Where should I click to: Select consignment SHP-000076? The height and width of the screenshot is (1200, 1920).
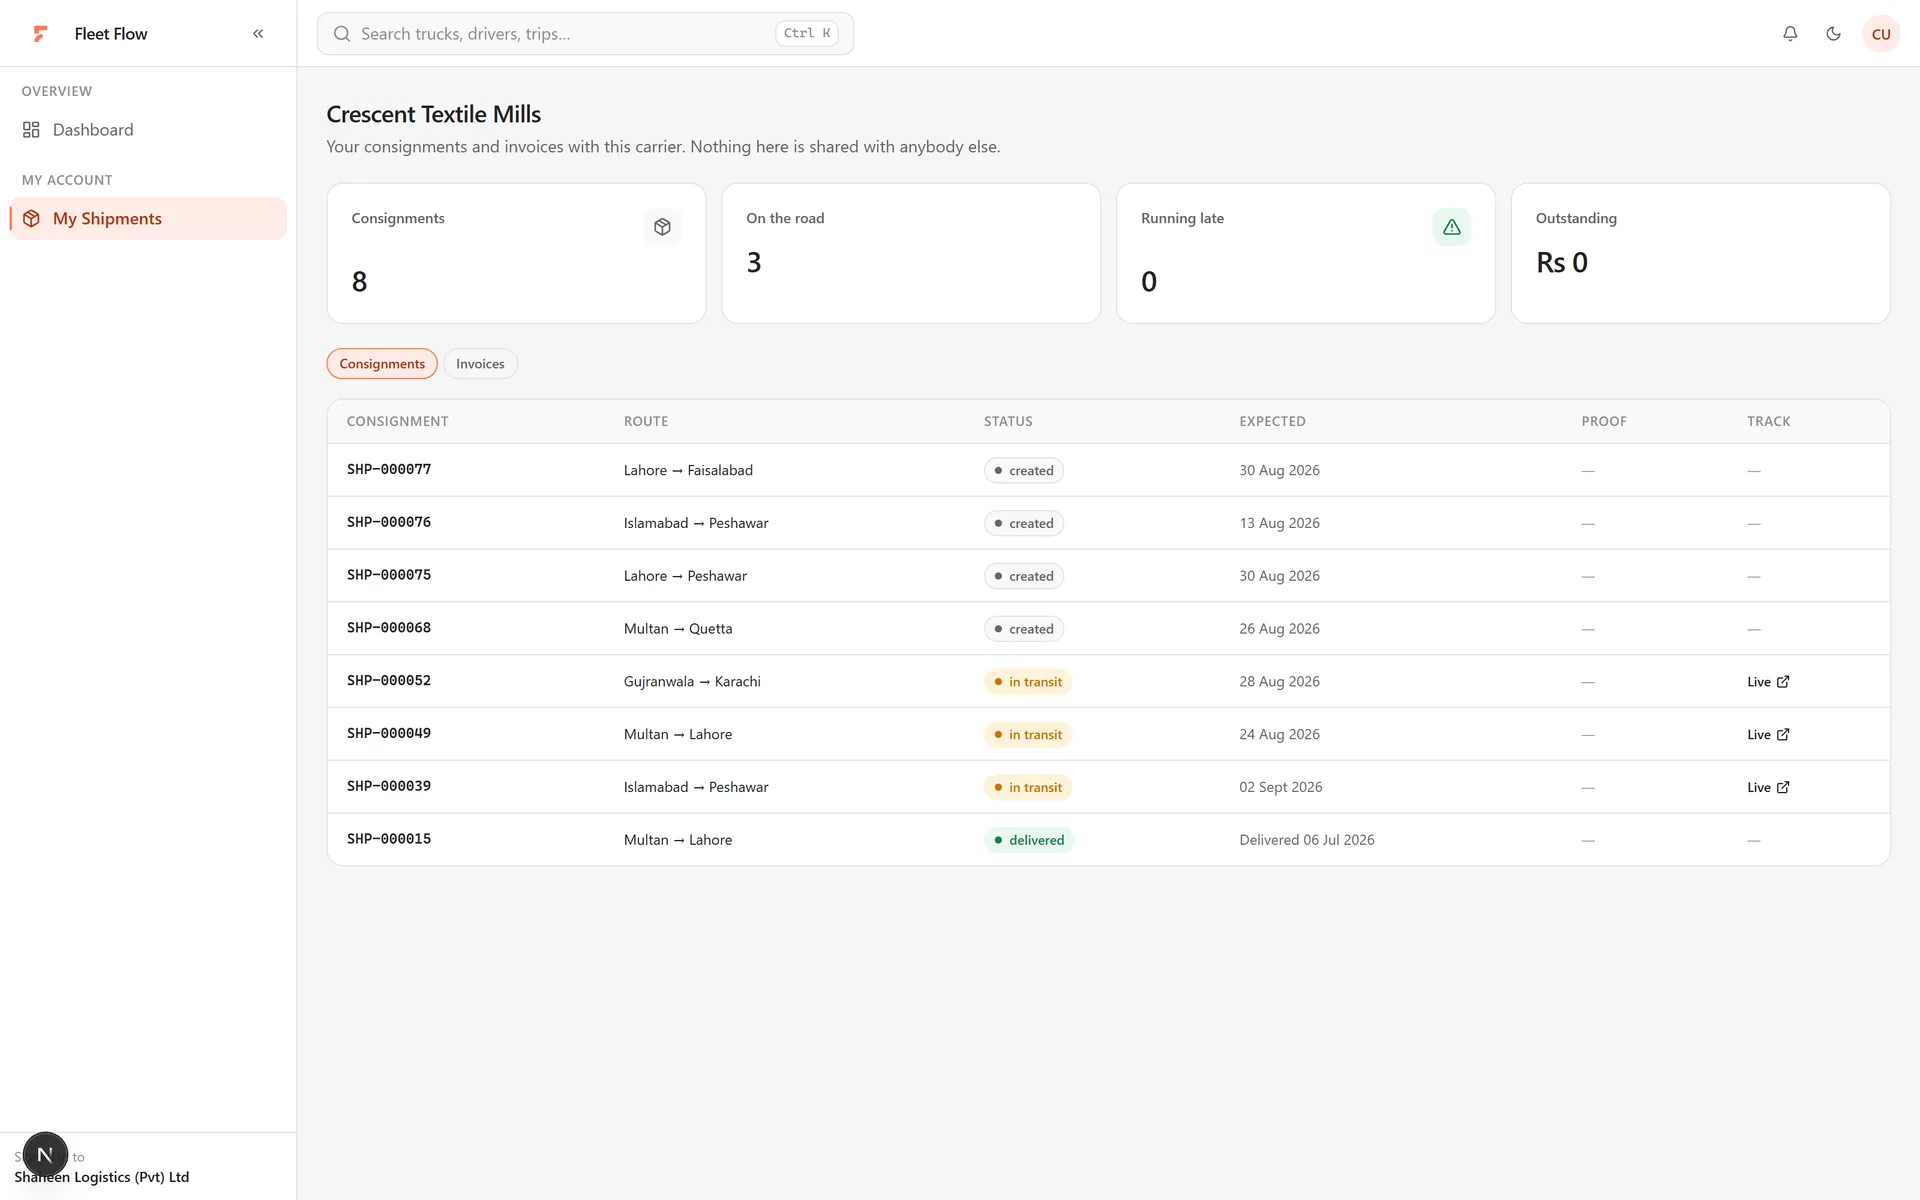point(389,523)
